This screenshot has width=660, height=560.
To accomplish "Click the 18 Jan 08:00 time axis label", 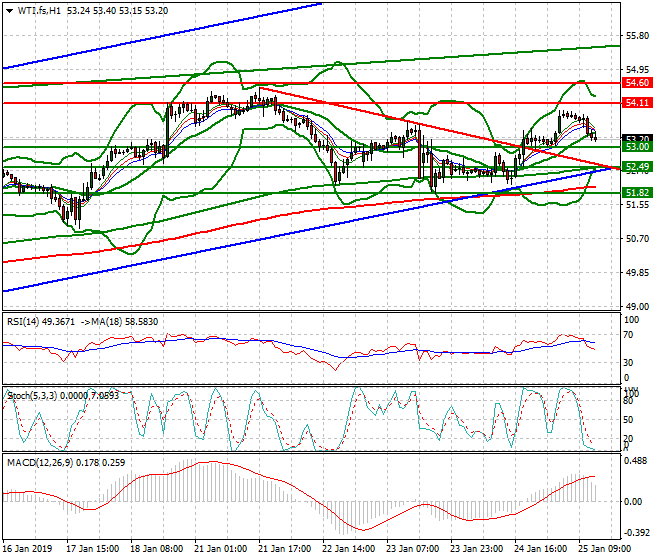I will point(157,549).
